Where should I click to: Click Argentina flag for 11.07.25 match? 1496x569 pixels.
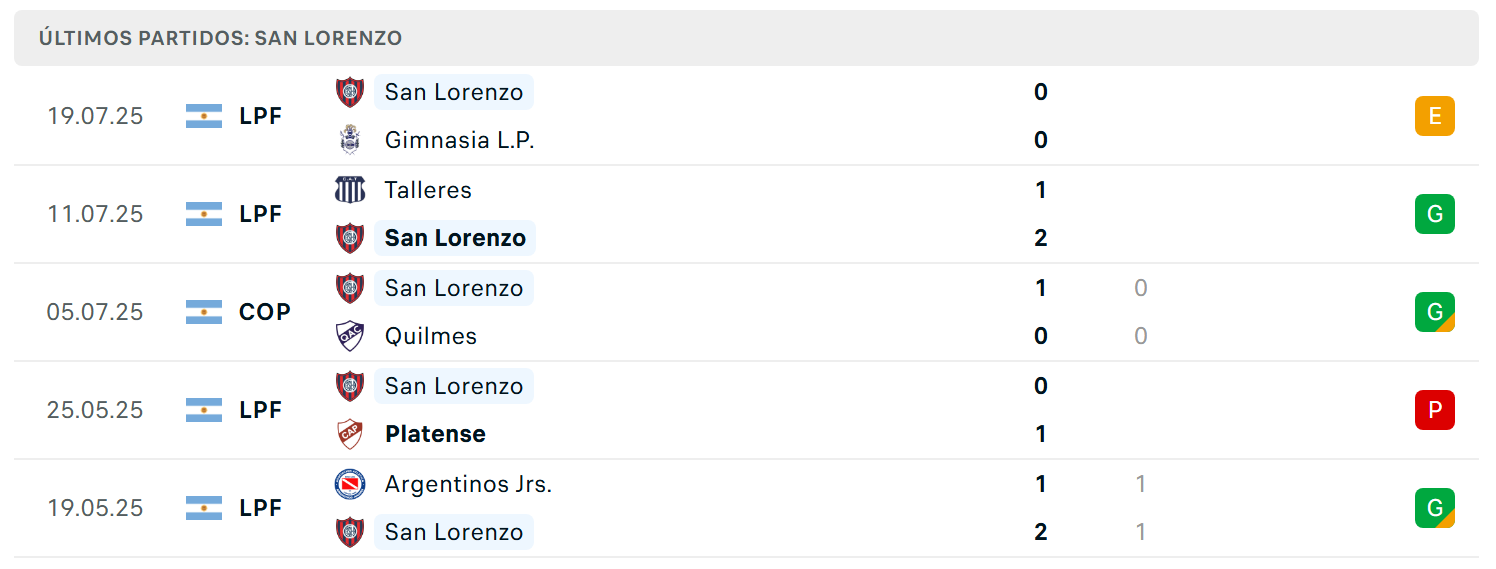pos(204,214)
